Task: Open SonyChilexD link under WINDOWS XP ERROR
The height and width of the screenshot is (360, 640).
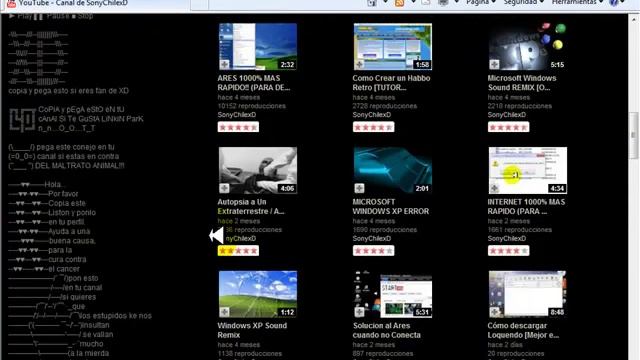Action: [371, 238]
